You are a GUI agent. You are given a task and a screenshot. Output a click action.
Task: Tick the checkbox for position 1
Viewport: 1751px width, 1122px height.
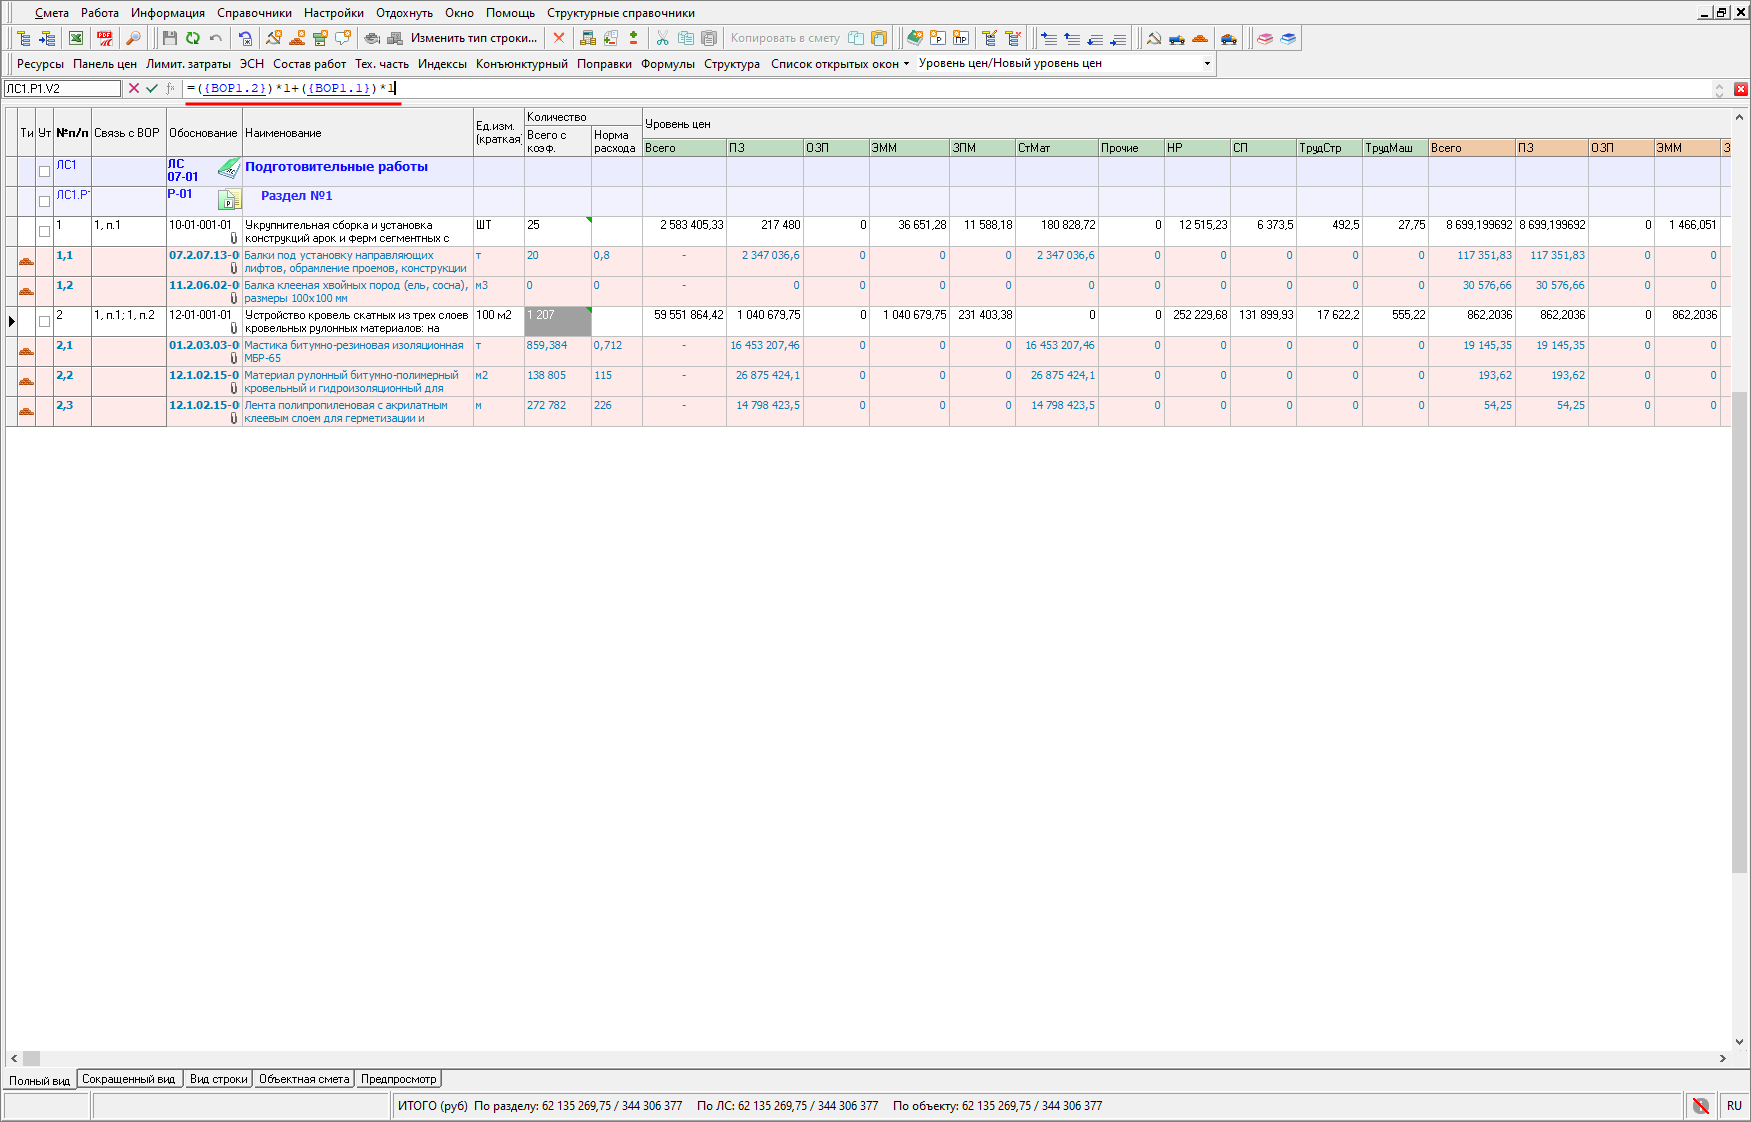44,231
